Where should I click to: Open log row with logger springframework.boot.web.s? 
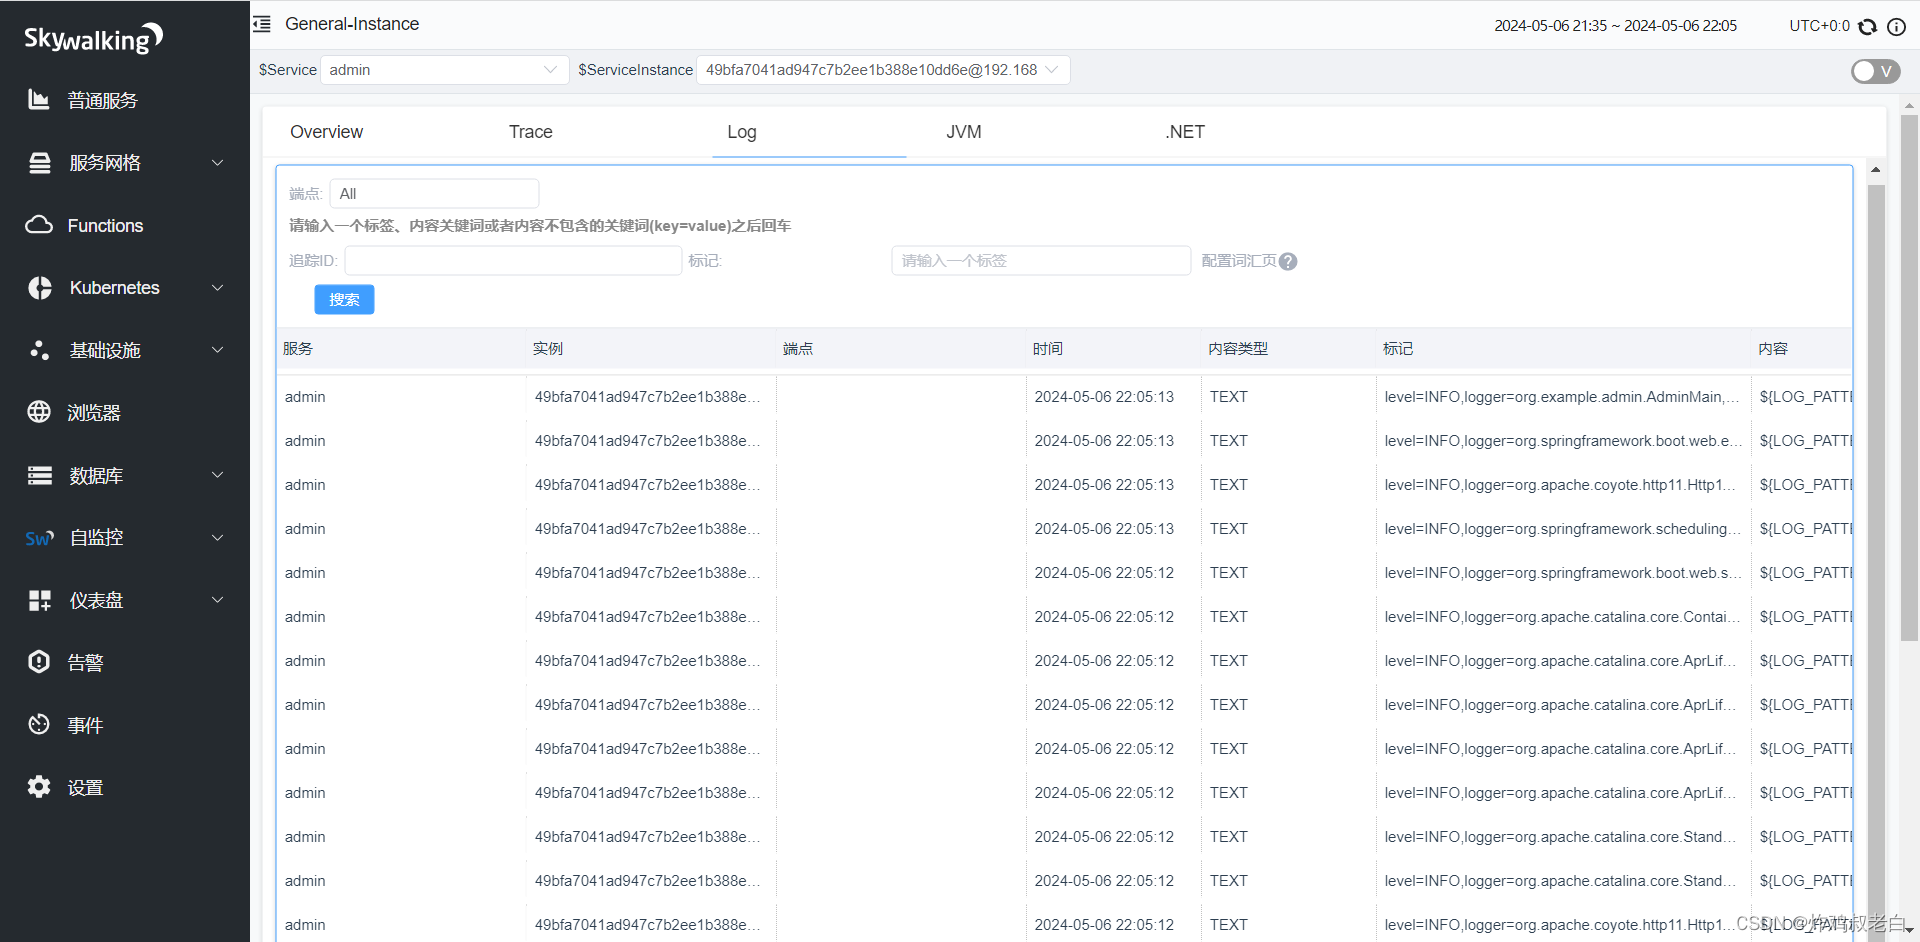click(1065, 573)
